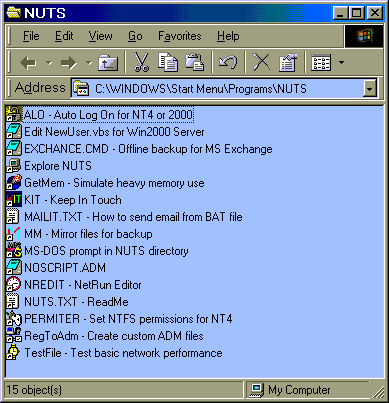The image size is (389, 403).
Task: Click the Address path text field
Action: [x=217, y=89]
